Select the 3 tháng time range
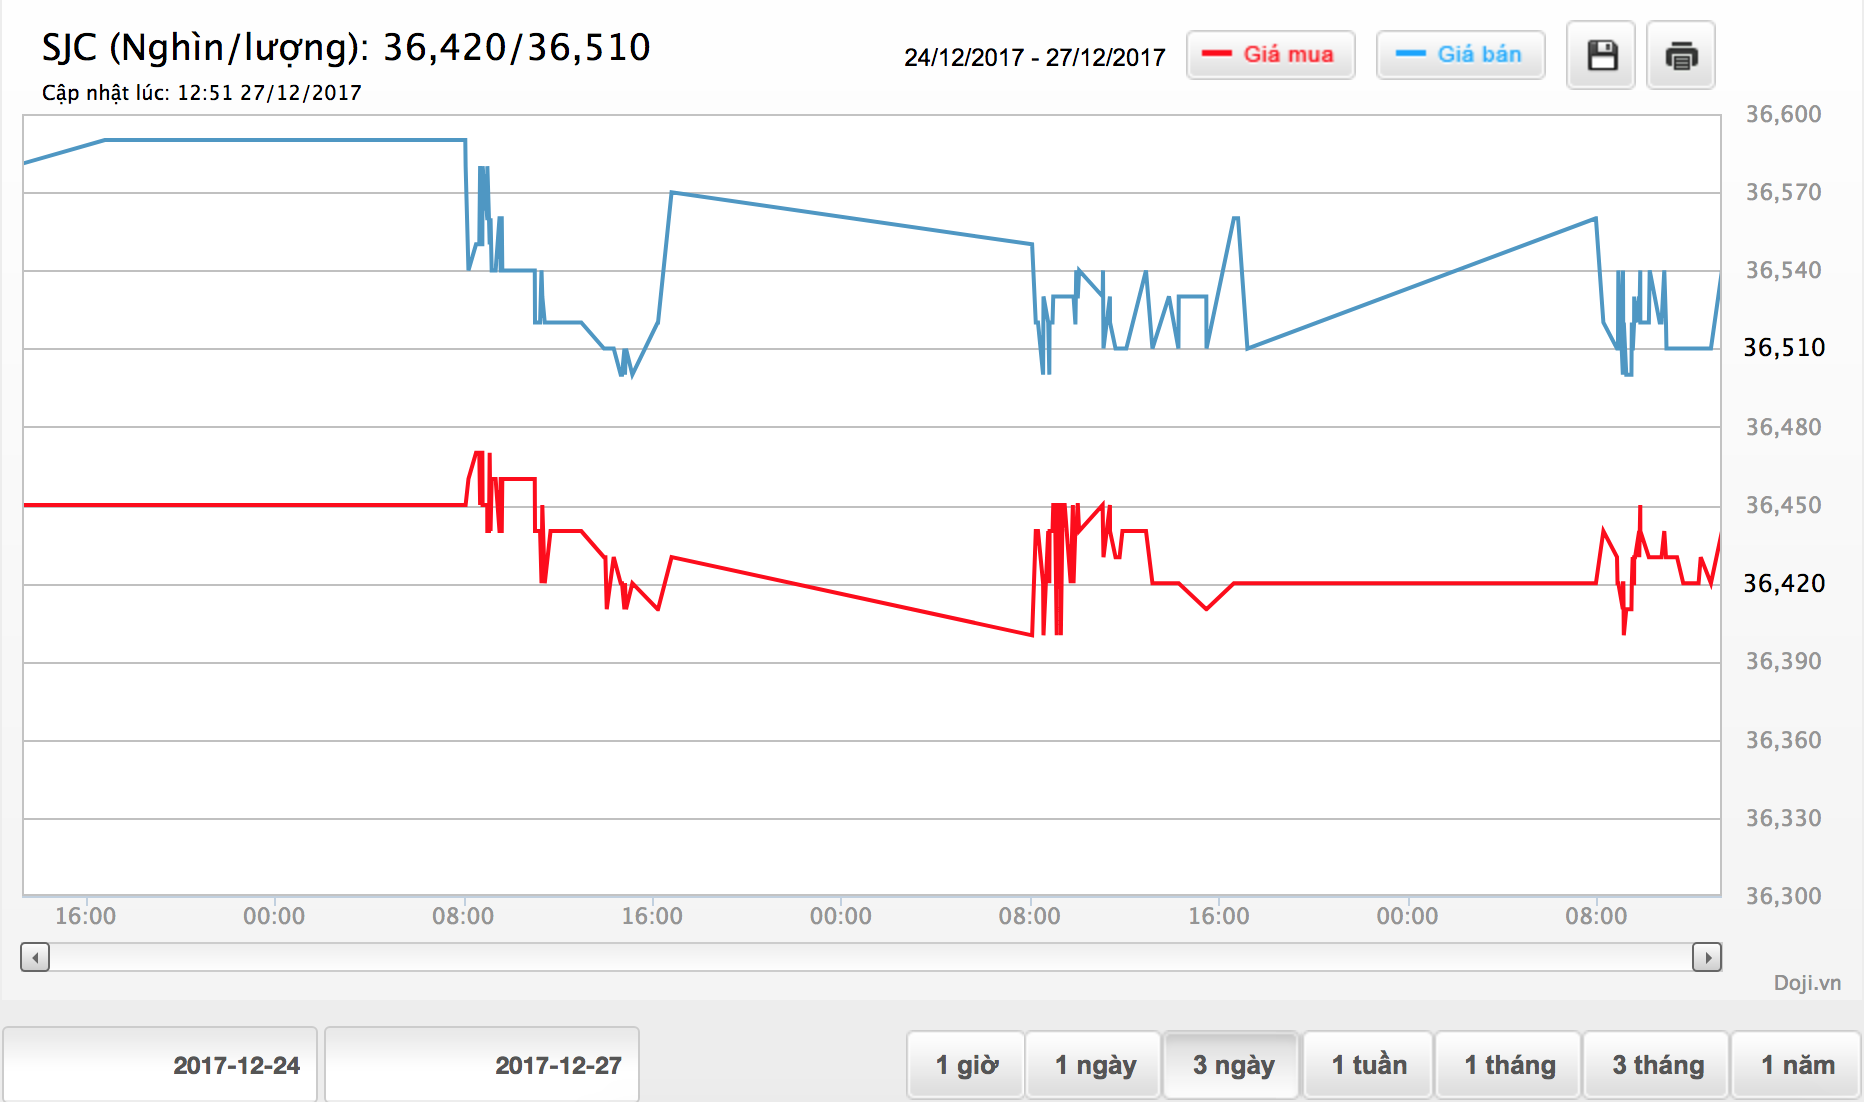The width and height of the screenshot is (1864, 1102). coord(1657,1065)
